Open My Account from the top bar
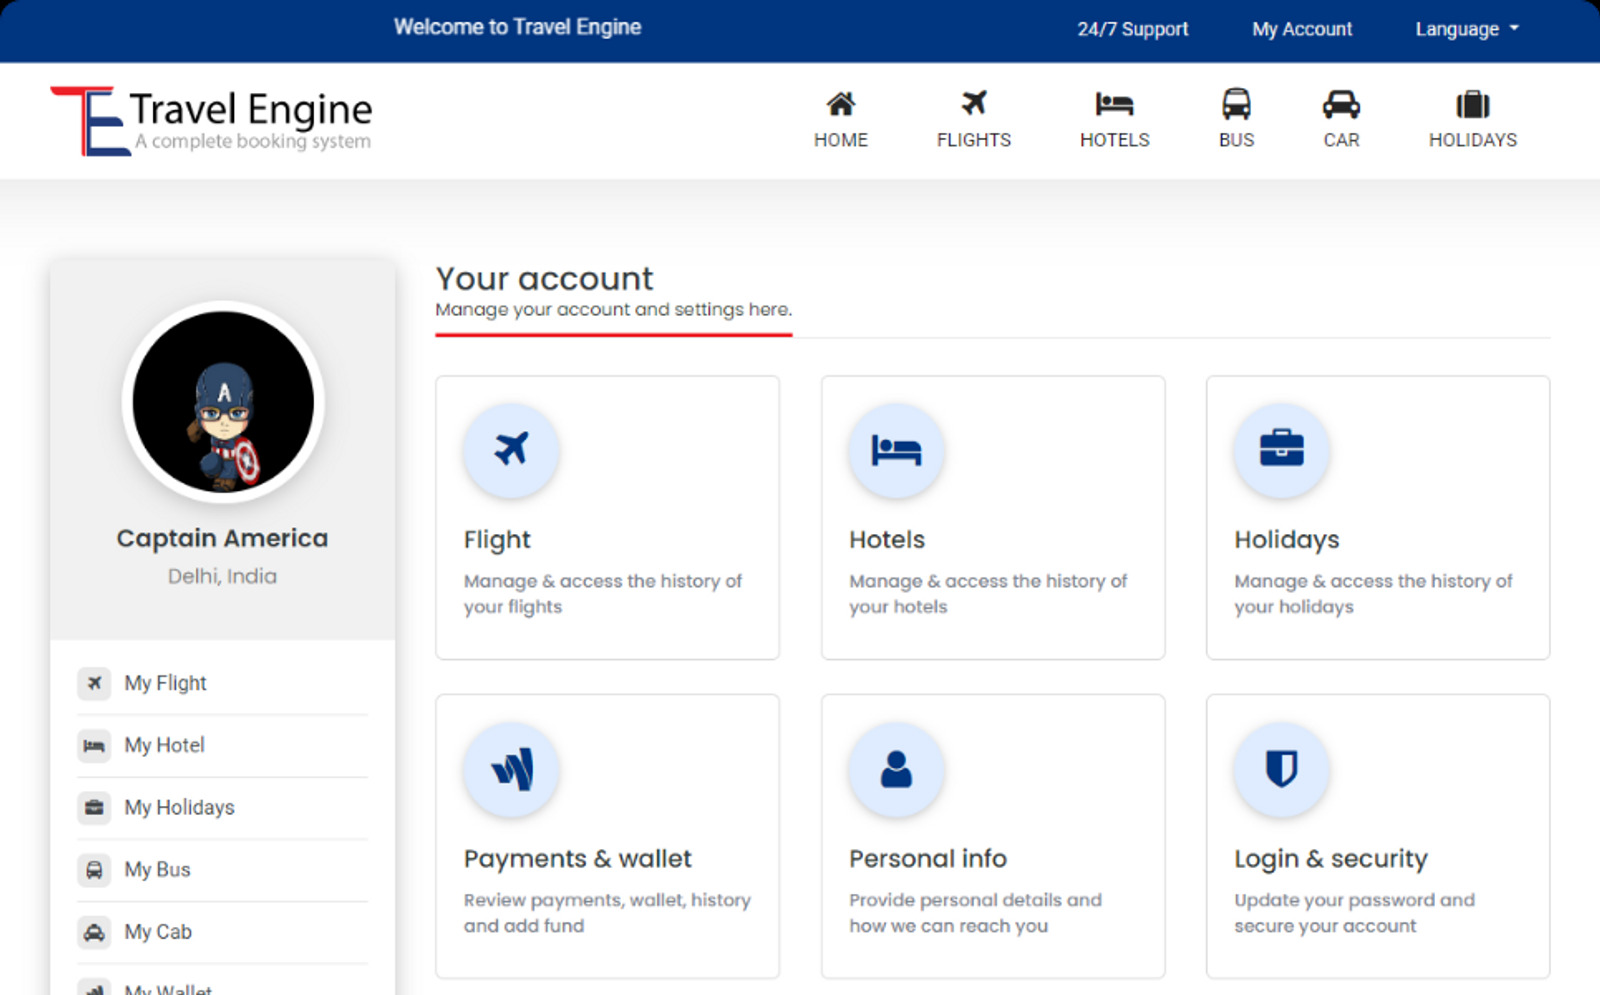The image size is (1600, 995). 1301,29
